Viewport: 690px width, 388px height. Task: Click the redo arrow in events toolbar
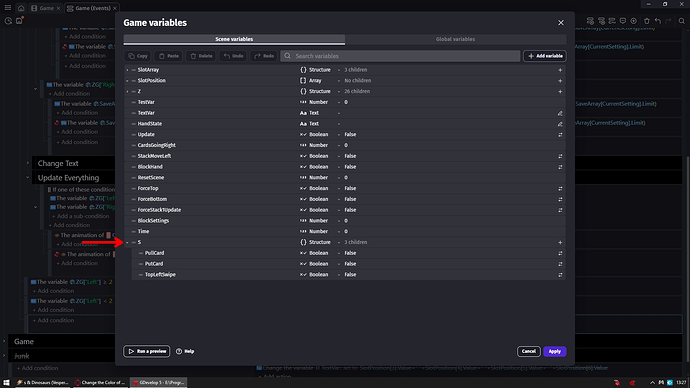(668, 21)
